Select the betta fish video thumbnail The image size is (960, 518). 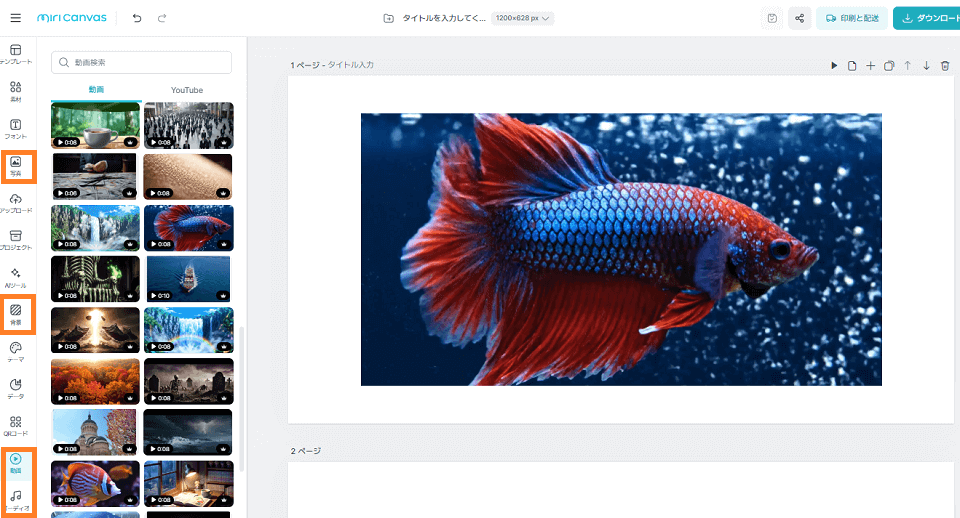click(188, 228)
